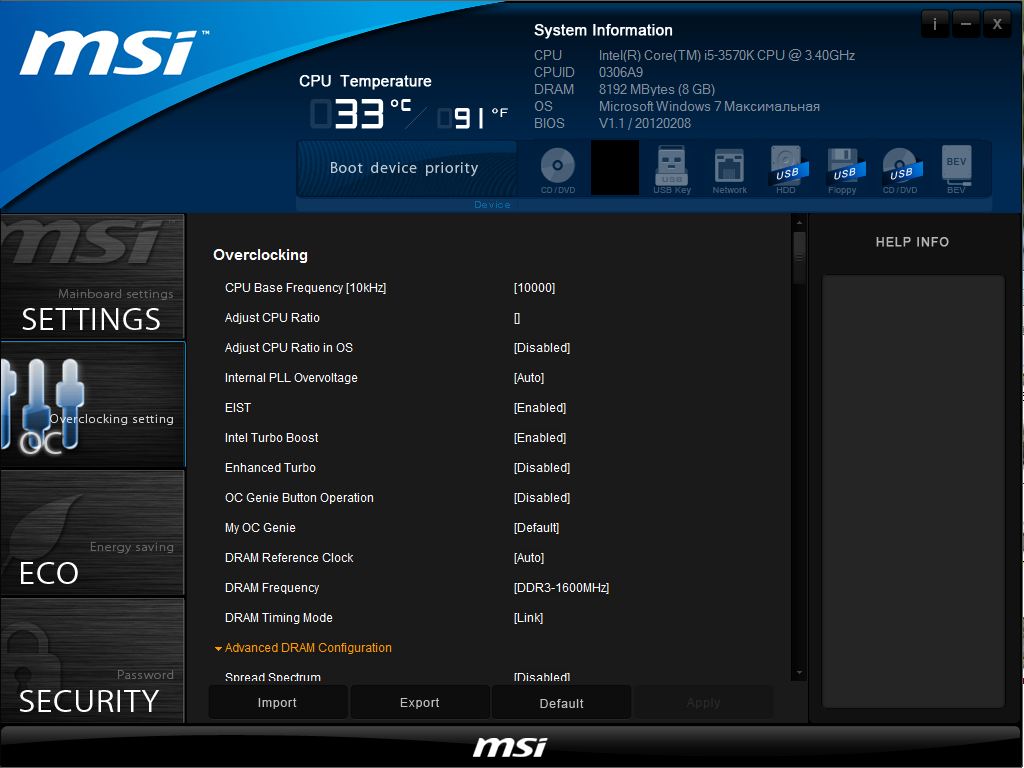
Task: Toggle Intel Turbo Boost Enabled setting
Action: tap(540, 438)
